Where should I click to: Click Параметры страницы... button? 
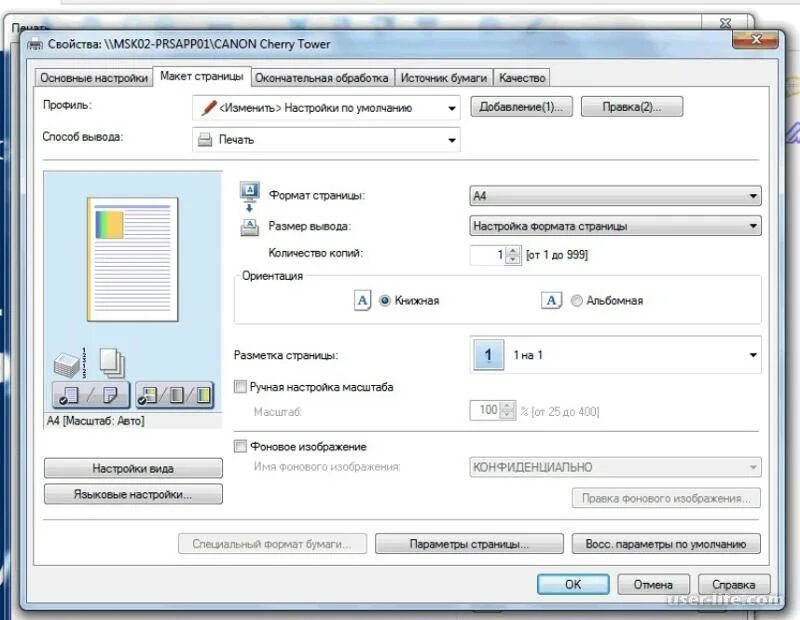(469, 544)
